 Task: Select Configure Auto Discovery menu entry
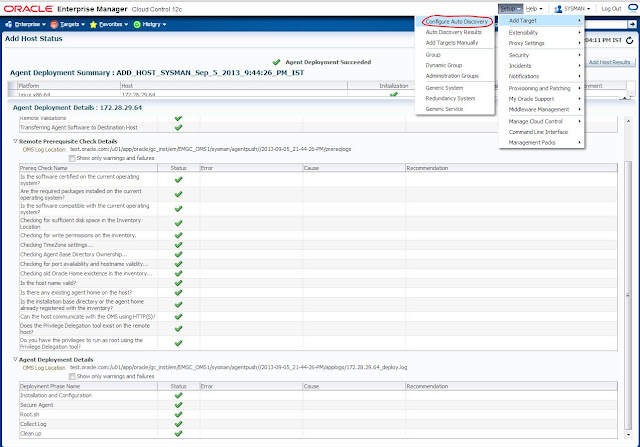click(x=456, y=21)
